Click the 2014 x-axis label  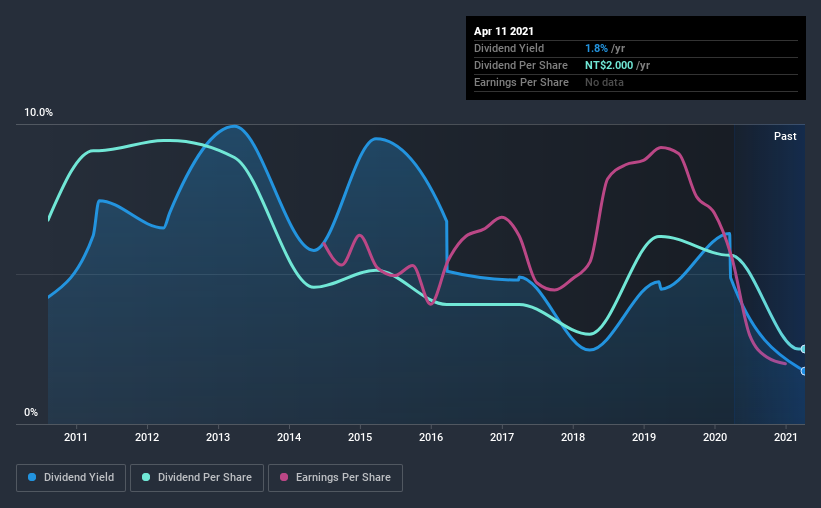click(289, 437)
